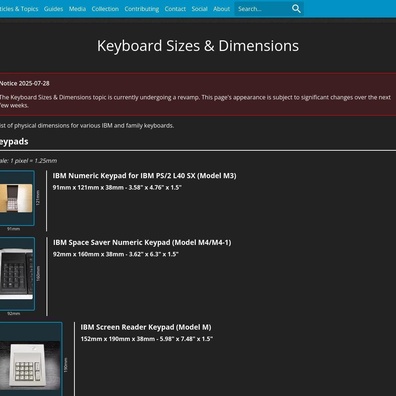This screenshot has height=396, width=396.
Task: Click the Keyboard Sizes & Dimensions heading
Action: tap(198, 46)
